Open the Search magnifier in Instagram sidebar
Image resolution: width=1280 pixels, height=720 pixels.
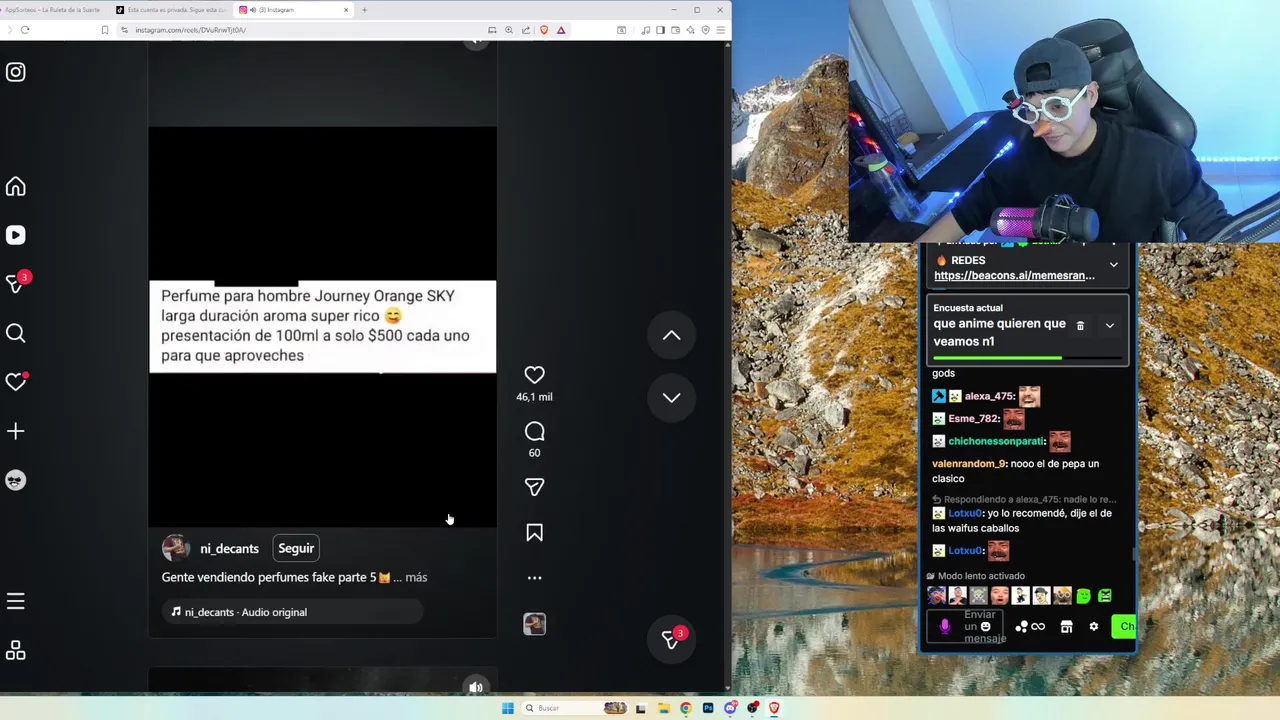[x=16, y=333]
